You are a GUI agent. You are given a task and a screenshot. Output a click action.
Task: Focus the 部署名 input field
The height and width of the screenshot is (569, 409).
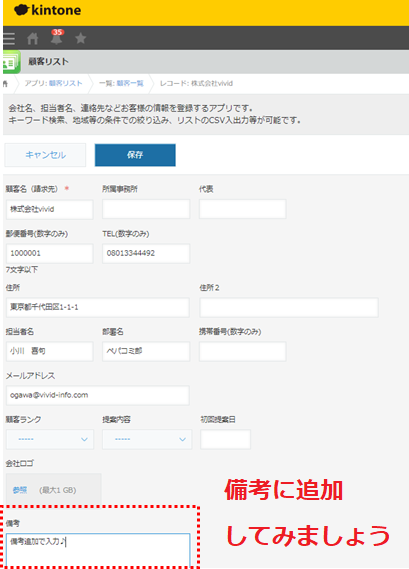point(146,351)
